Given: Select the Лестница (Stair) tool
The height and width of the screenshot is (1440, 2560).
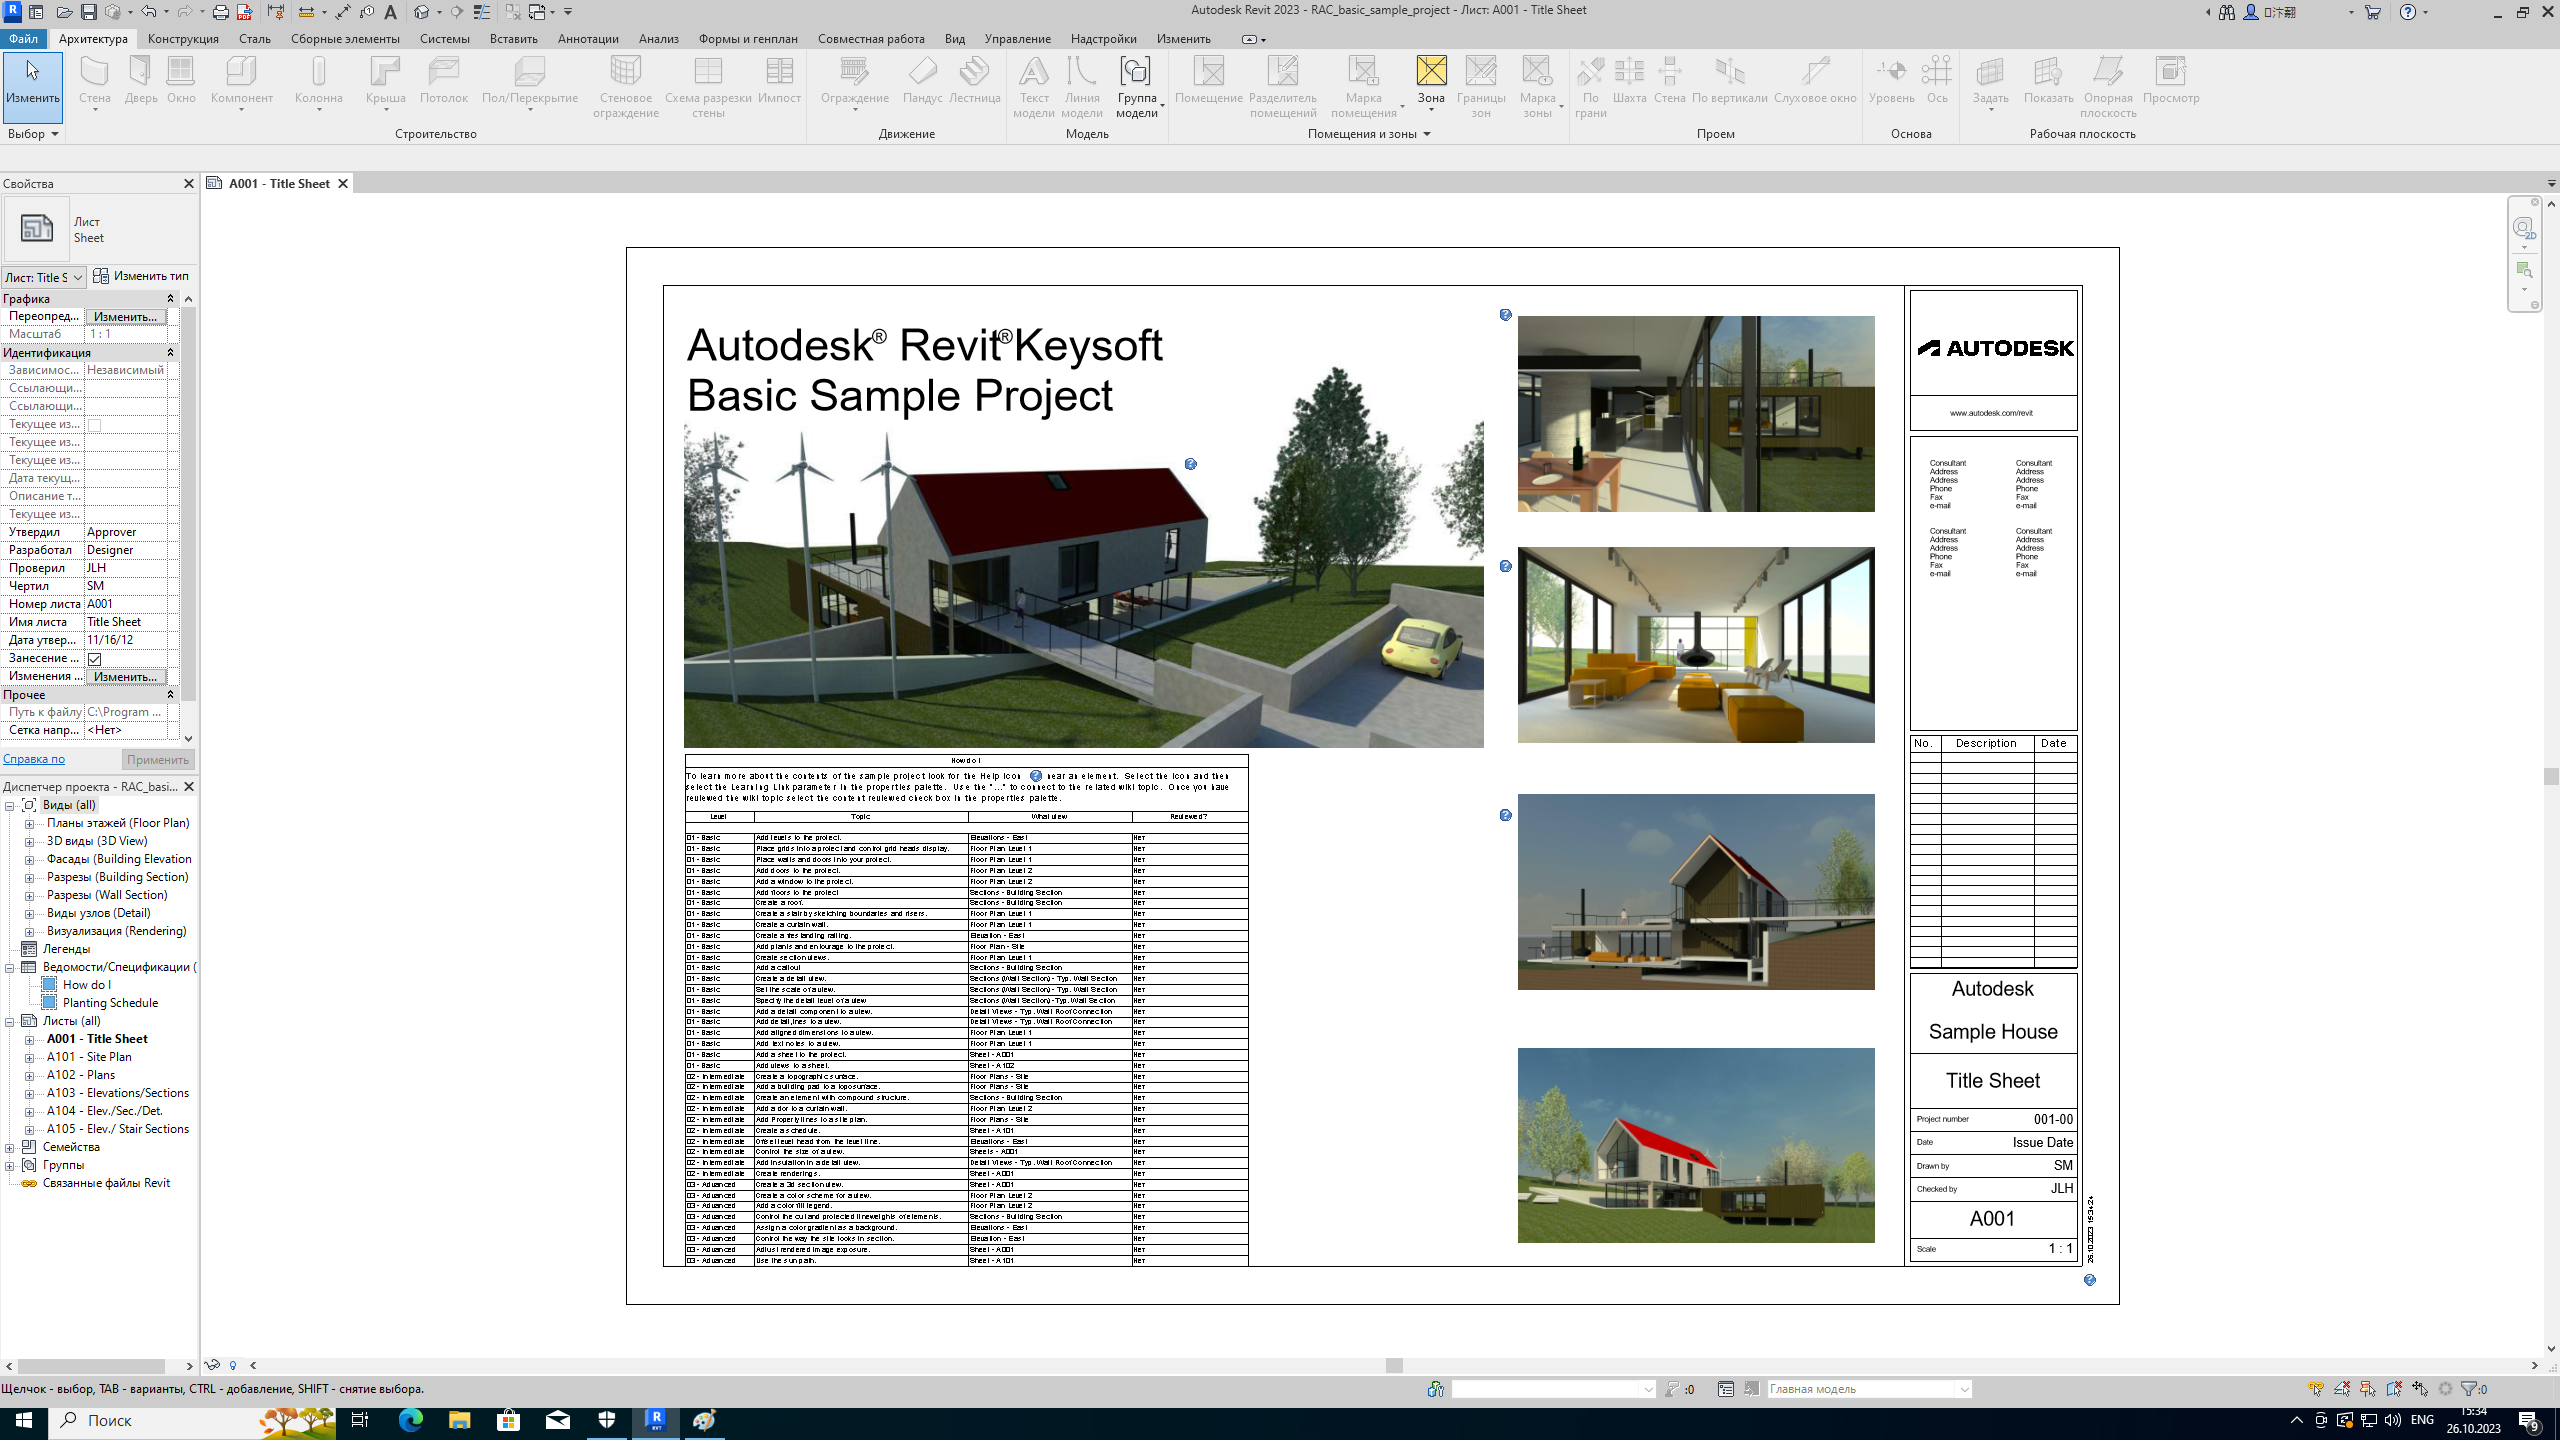Looking at the screenshot, I should click(x=974, y=80).
